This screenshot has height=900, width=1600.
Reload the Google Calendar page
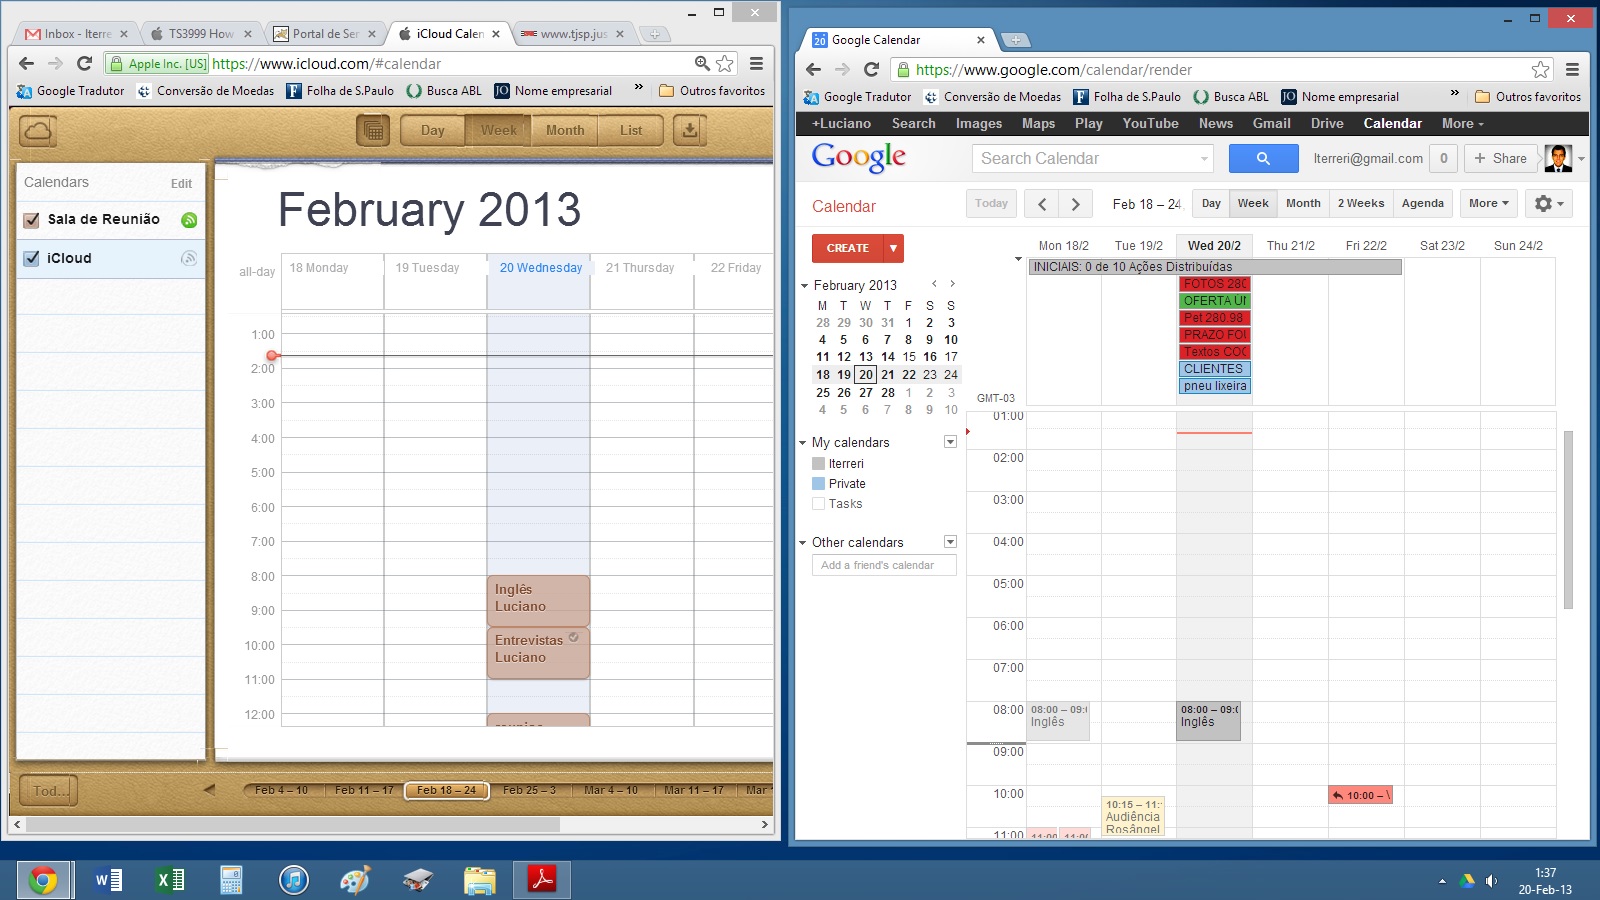coord(872,70)
